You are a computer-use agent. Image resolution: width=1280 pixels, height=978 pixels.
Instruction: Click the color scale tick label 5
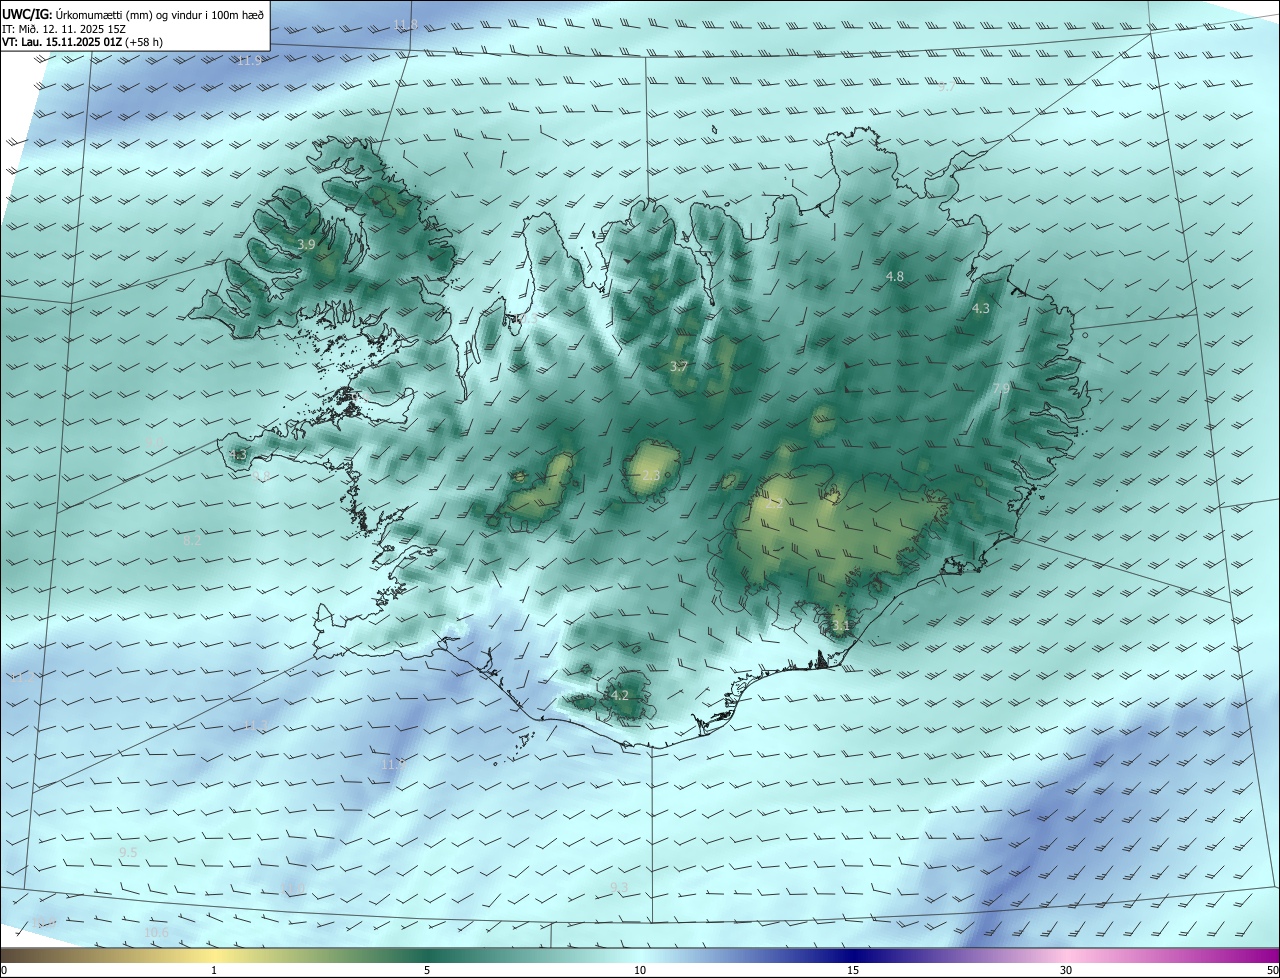427,970
